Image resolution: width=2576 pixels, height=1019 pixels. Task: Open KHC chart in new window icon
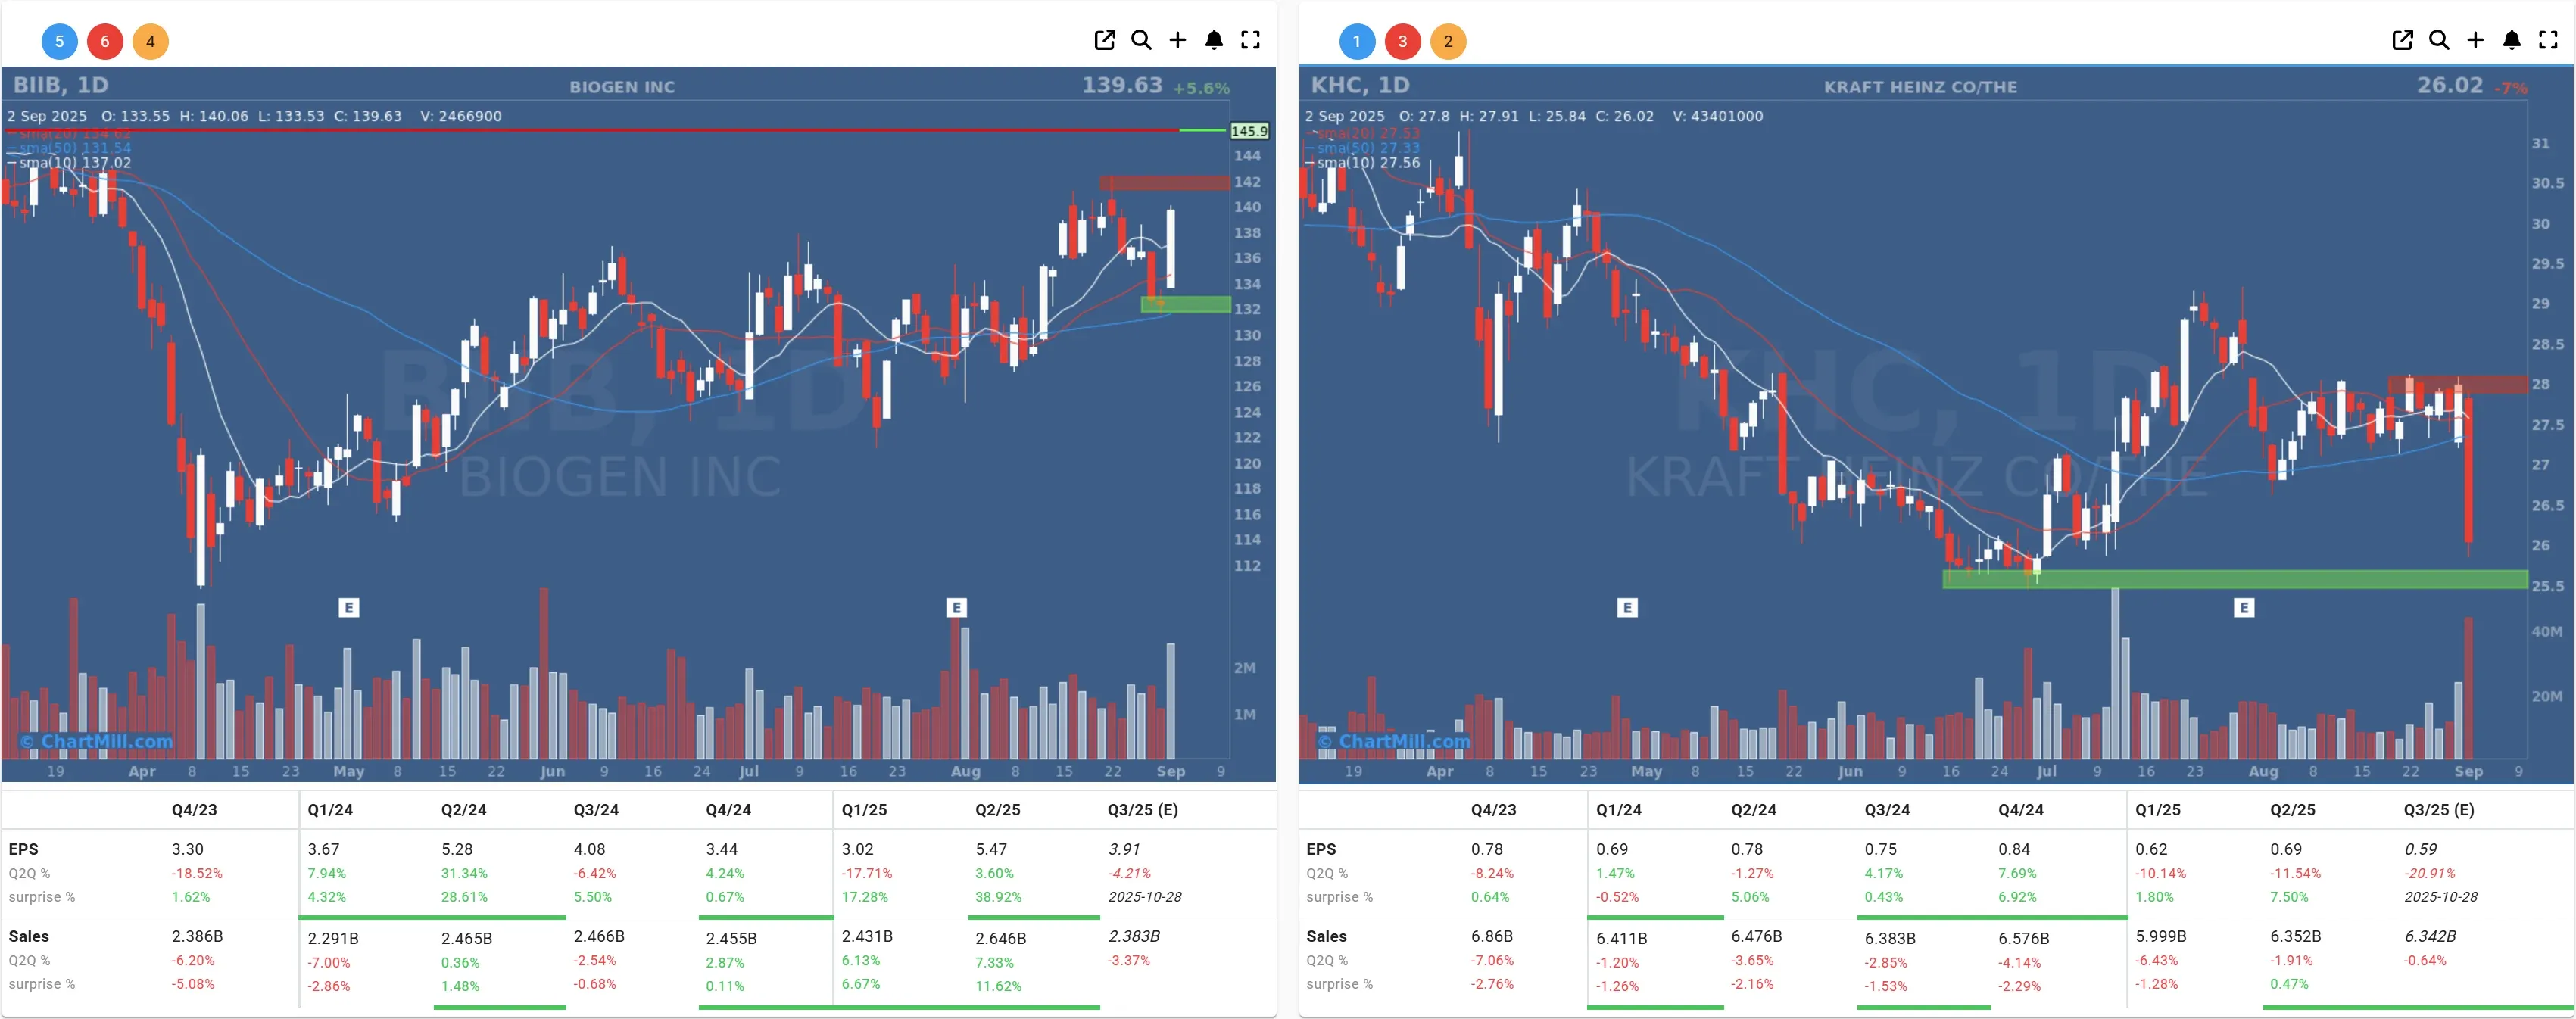[x=2402, y=40]
